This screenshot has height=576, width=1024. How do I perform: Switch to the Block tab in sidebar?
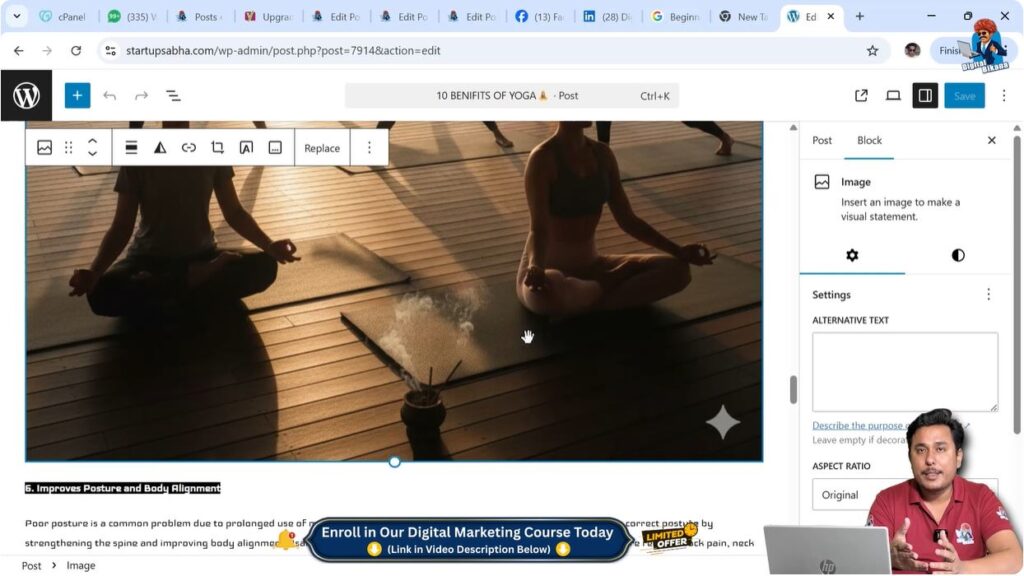(869, 140)
